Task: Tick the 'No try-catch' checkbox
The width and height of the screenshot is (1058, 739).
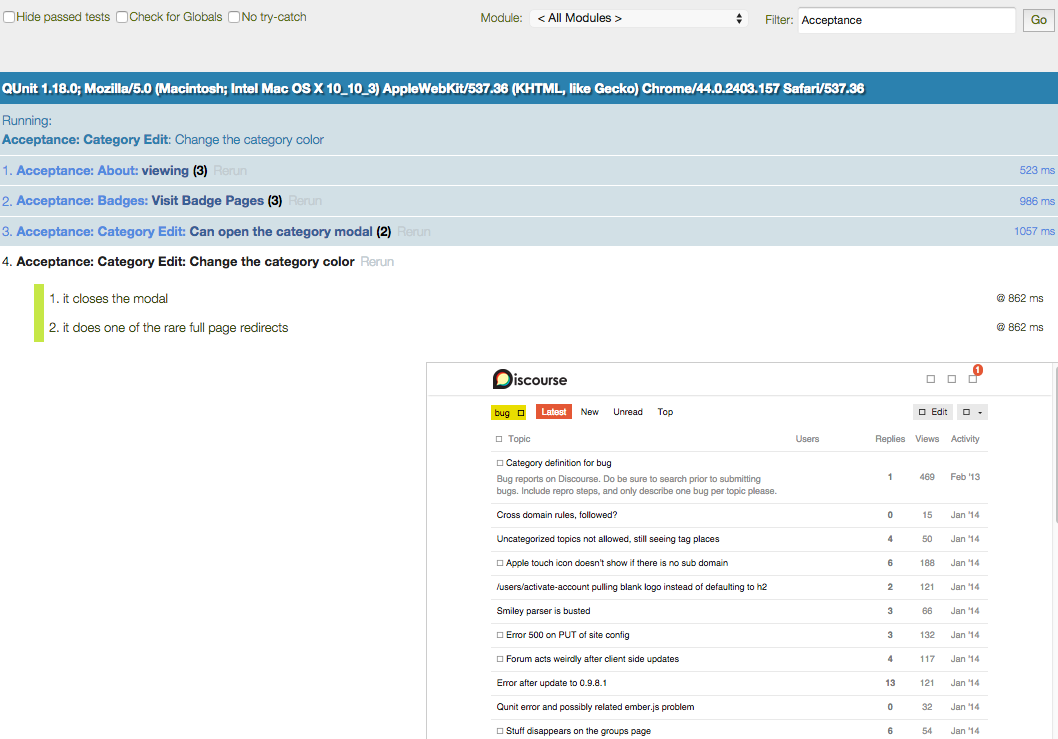Action: pos(234,17)
